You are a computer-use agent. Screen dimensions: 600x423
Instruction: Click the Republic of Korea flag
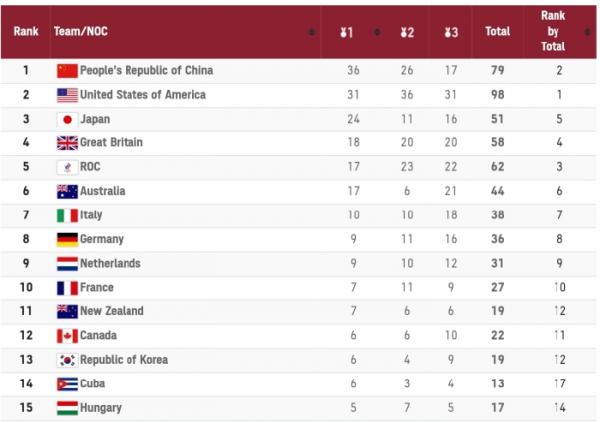tap(67, 360)
